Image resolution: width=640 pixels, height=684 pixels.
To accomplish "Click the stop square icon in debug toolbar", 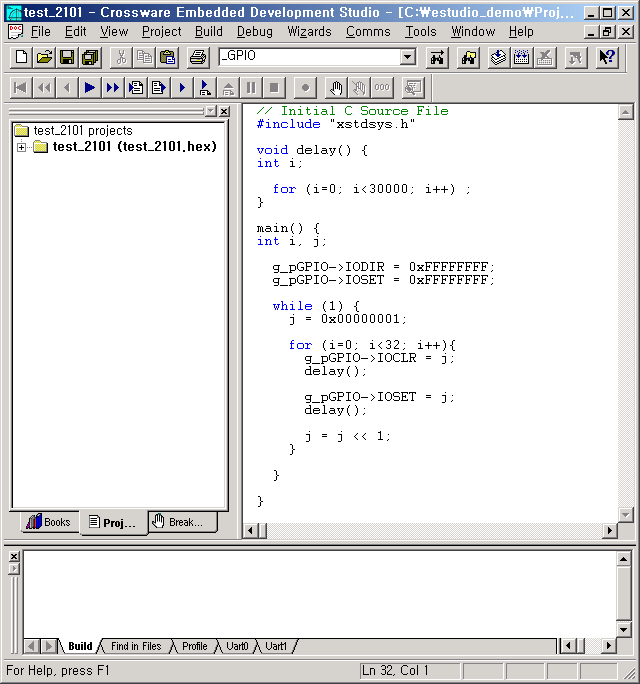I will point(274,88).
